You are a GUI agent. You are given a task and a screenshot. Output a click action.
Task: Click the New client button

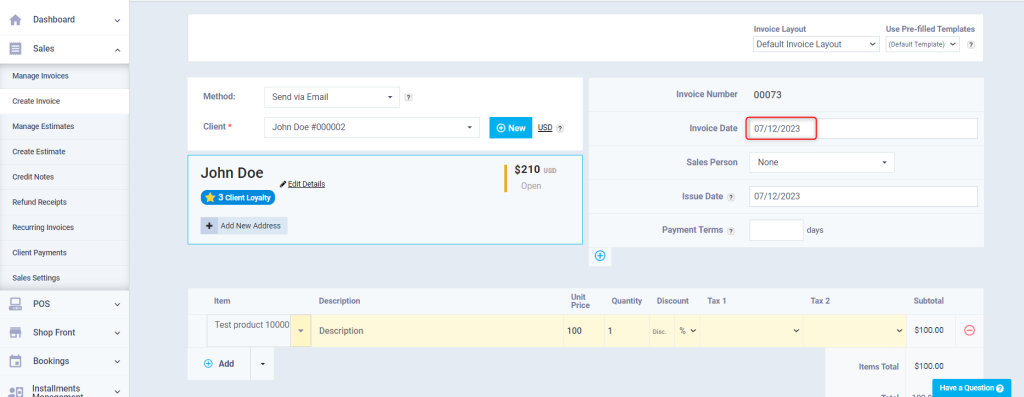coord(511,128)
